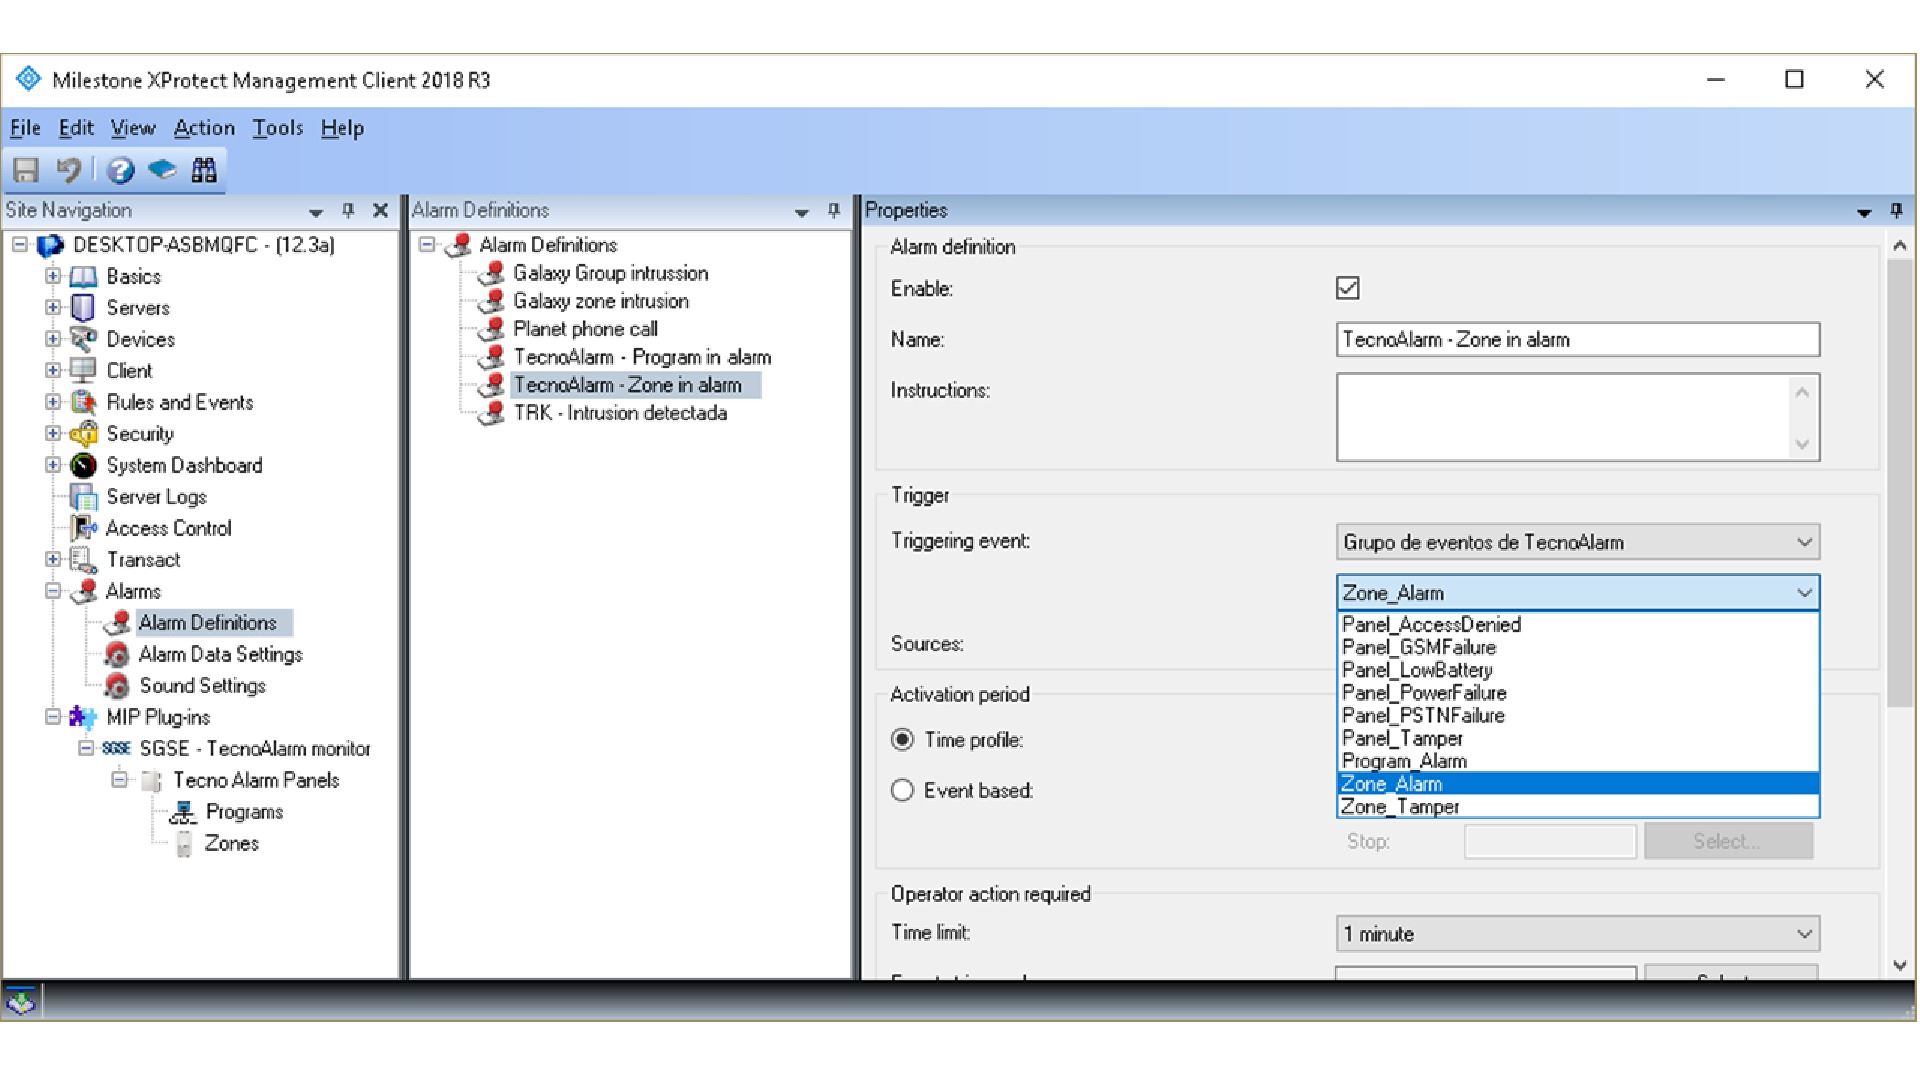Image resolution: width=1920 pixels, height=1080 pixels.
Task: Select the Event based radio button
Action: click(902, 791)
